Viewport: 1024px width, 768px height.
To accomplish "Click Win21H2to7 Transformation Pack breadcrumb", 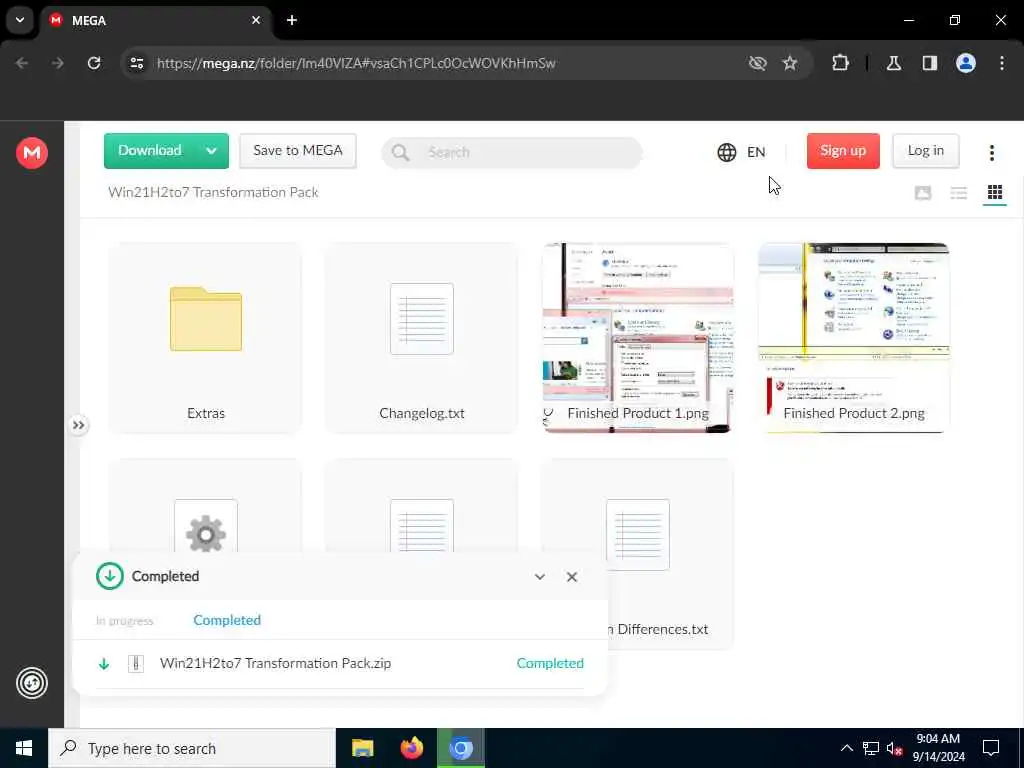I will [x=214, y=192].
